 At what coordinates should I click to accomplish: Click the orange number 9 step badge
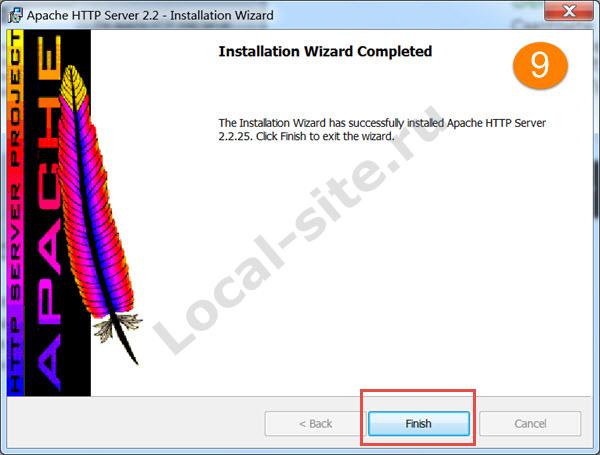pyautogui.click(x=540, y=65)
